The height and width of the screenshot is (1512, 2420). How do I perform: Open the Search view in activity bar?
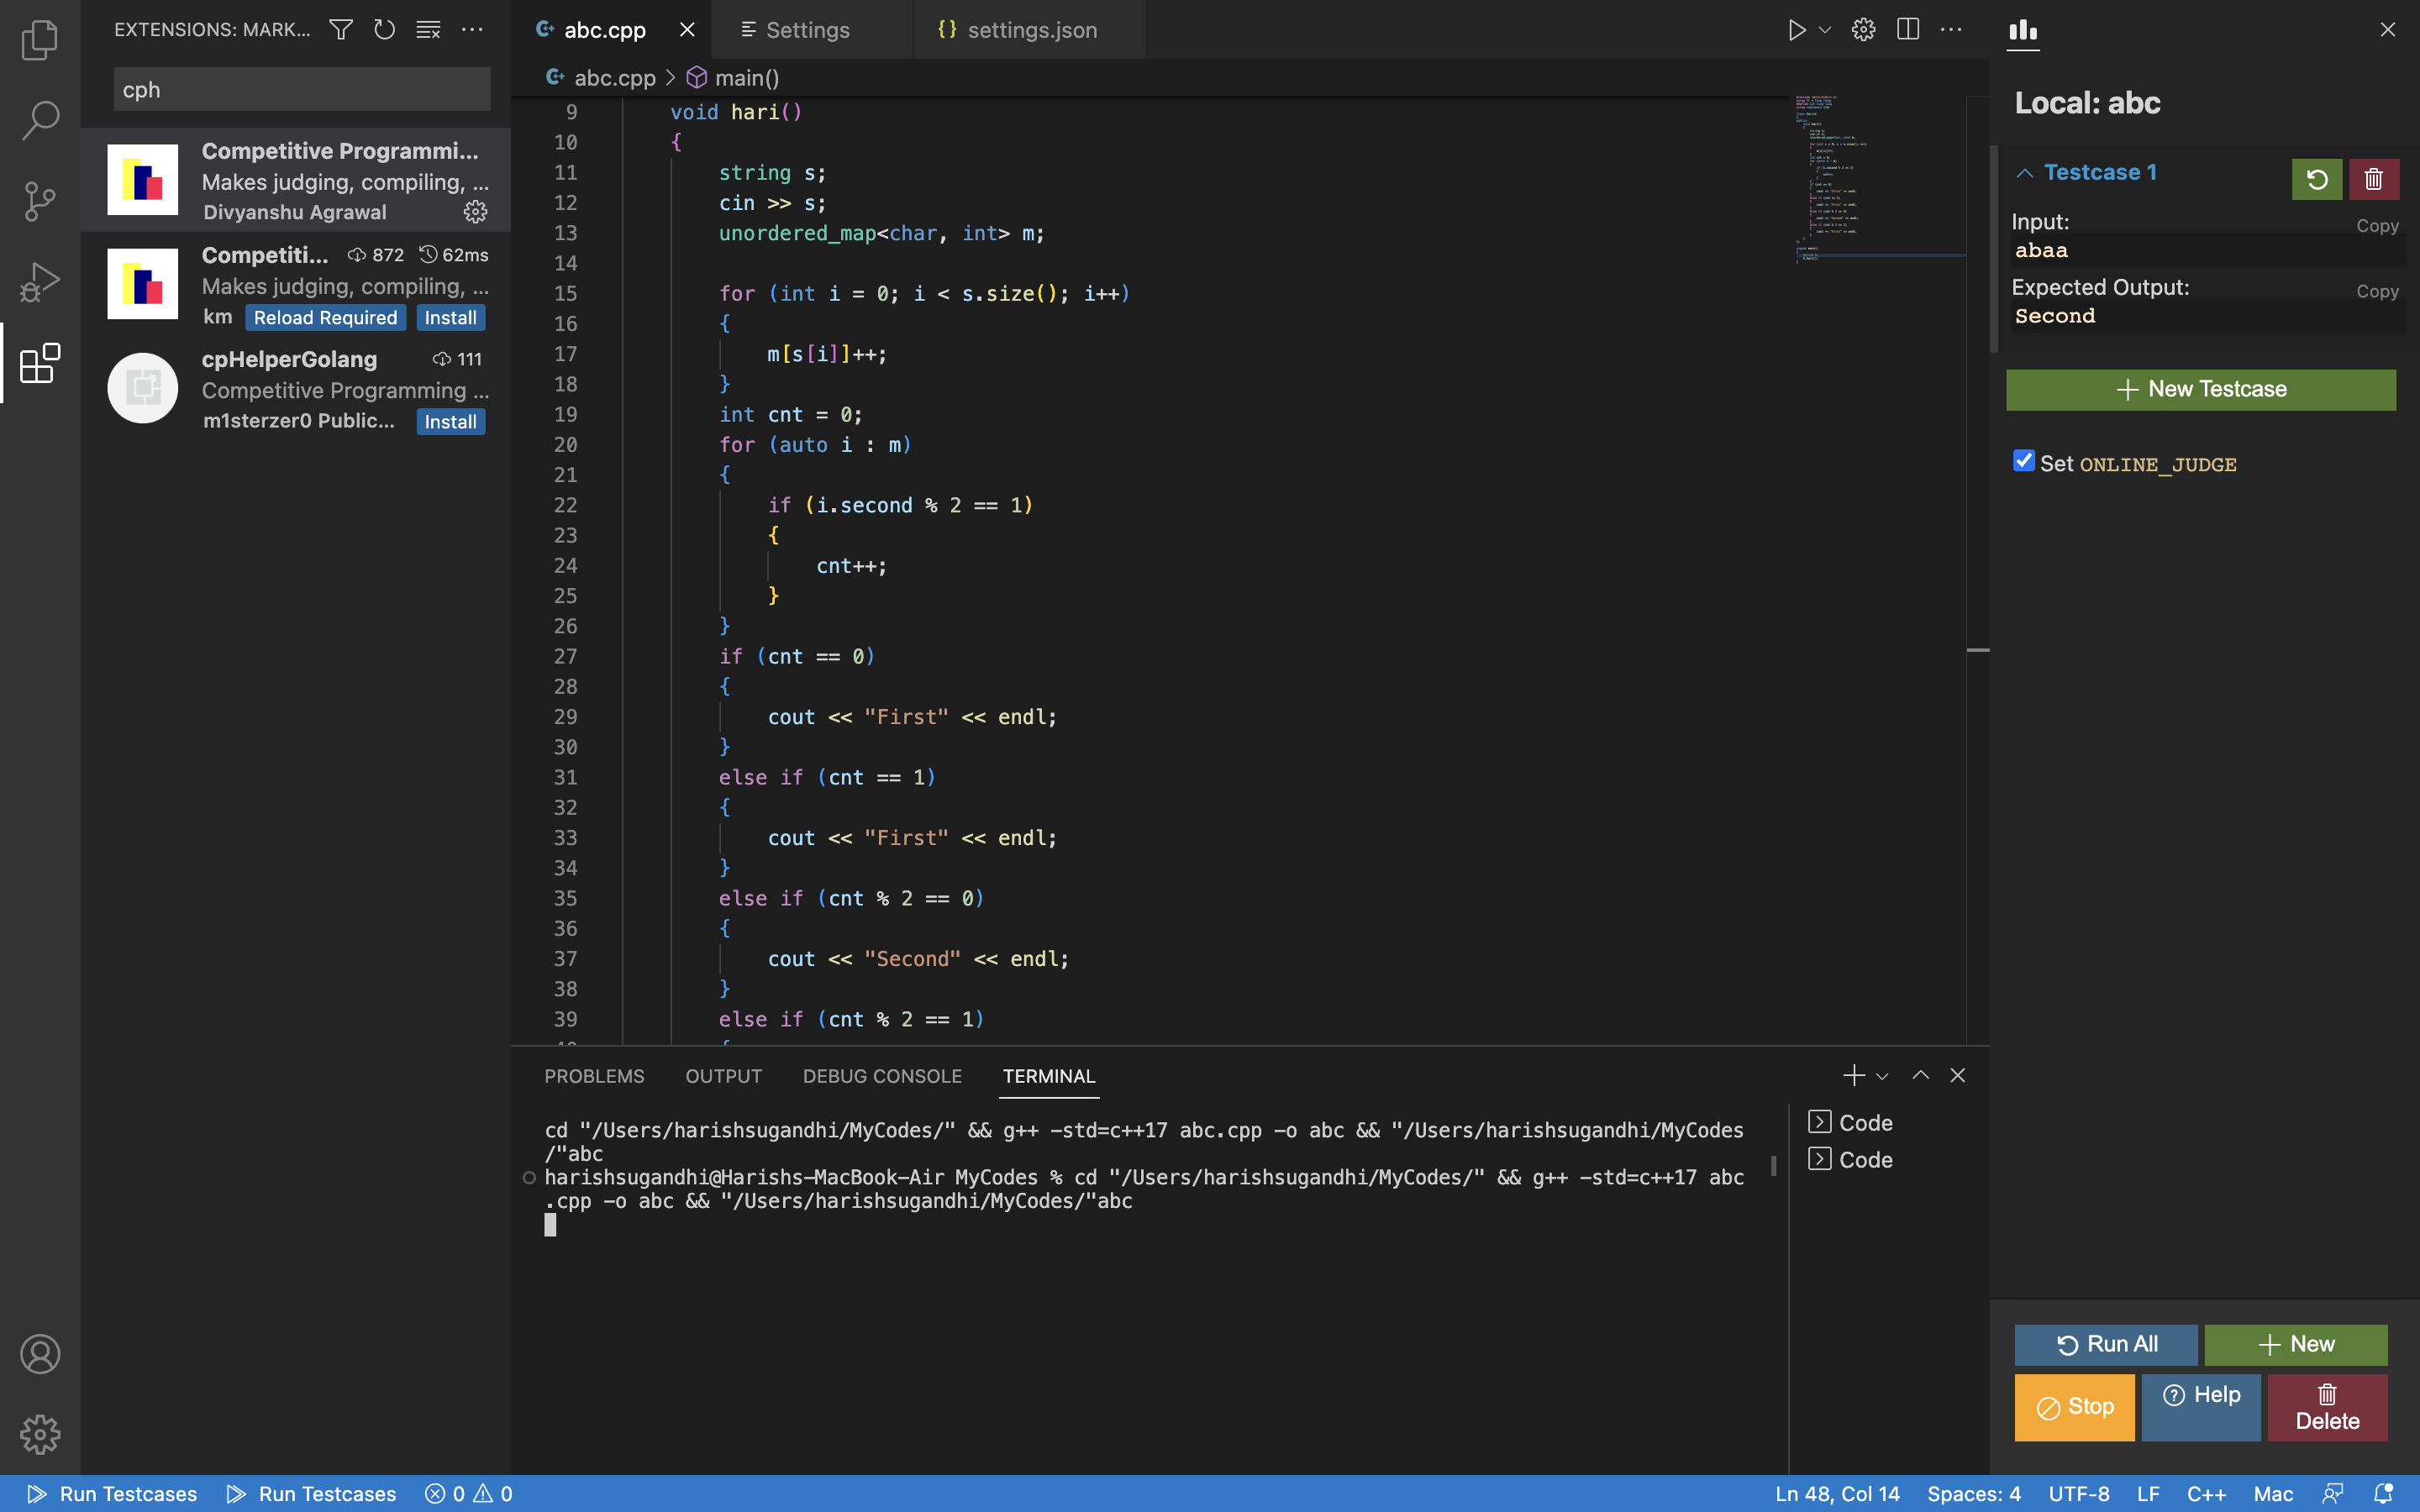point(40,120)
